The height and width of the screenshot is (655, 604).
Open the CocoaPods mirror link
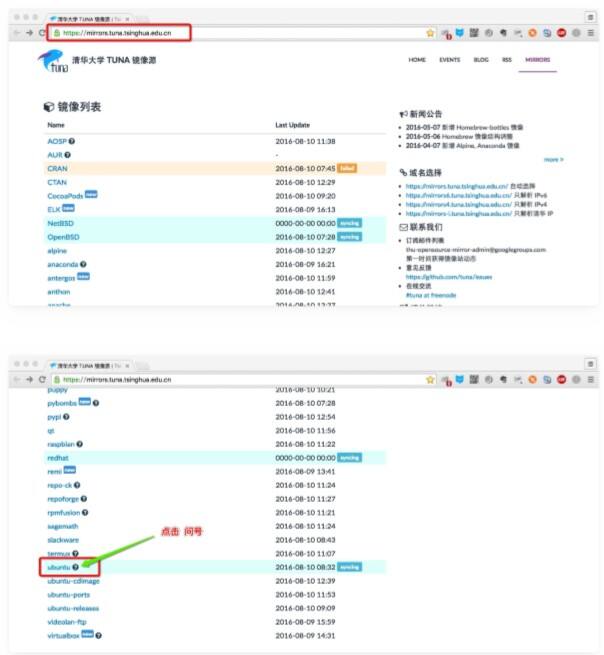click(x=65, y=196)
